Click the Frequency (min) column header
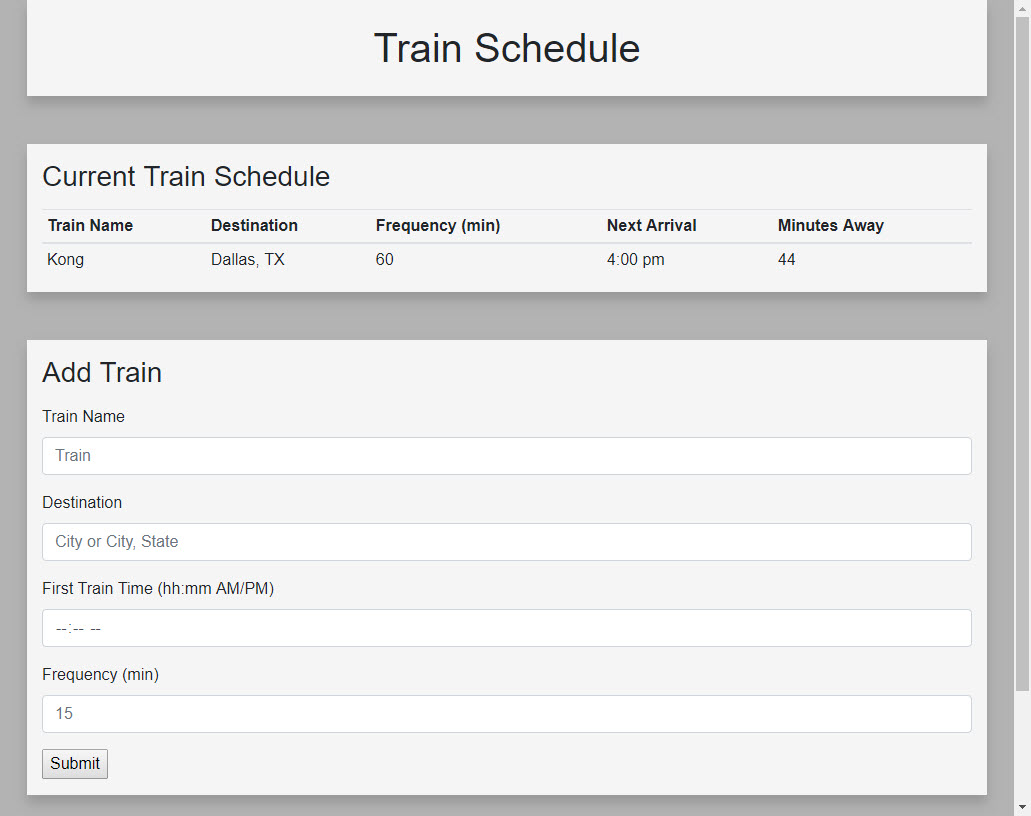Image resolution: width=1031 pixels, height=816 pixels. (438, 225)
